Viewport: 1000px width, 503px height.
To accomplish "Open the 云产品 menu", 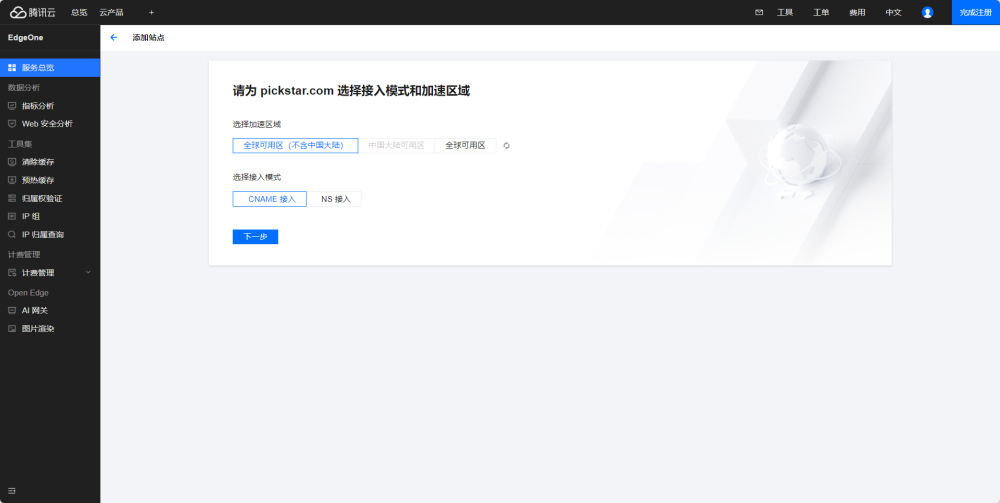I will coord(112,12).
